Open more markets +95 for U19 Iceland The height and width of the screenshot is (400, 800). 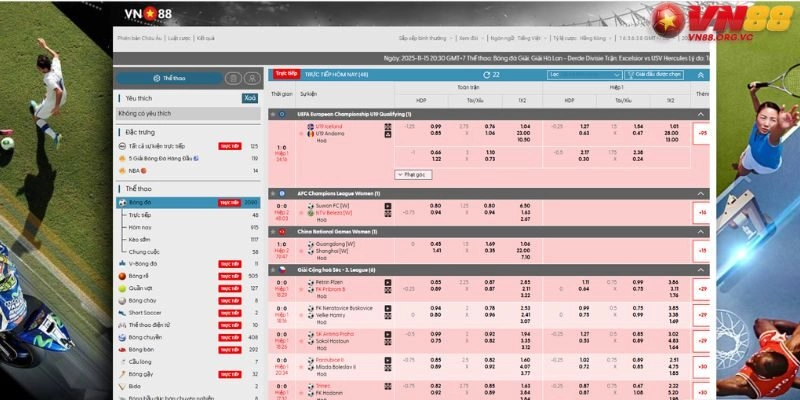[x=702, y=133]
